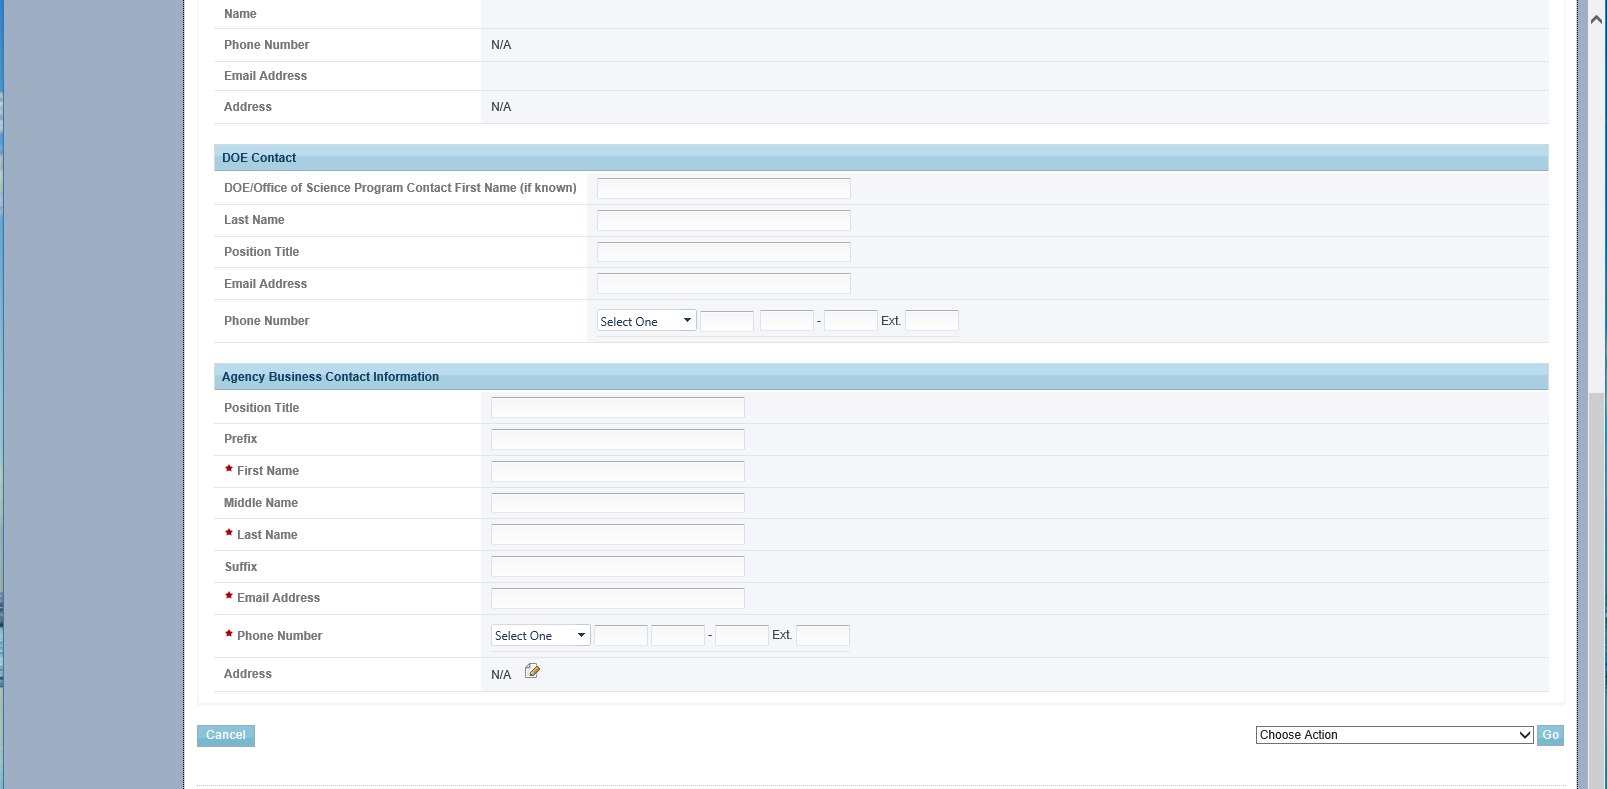This screenshot has width=1607, height=789.
Task: Click Agency Business Contact Middle Name field
Action: coord(618,503)
